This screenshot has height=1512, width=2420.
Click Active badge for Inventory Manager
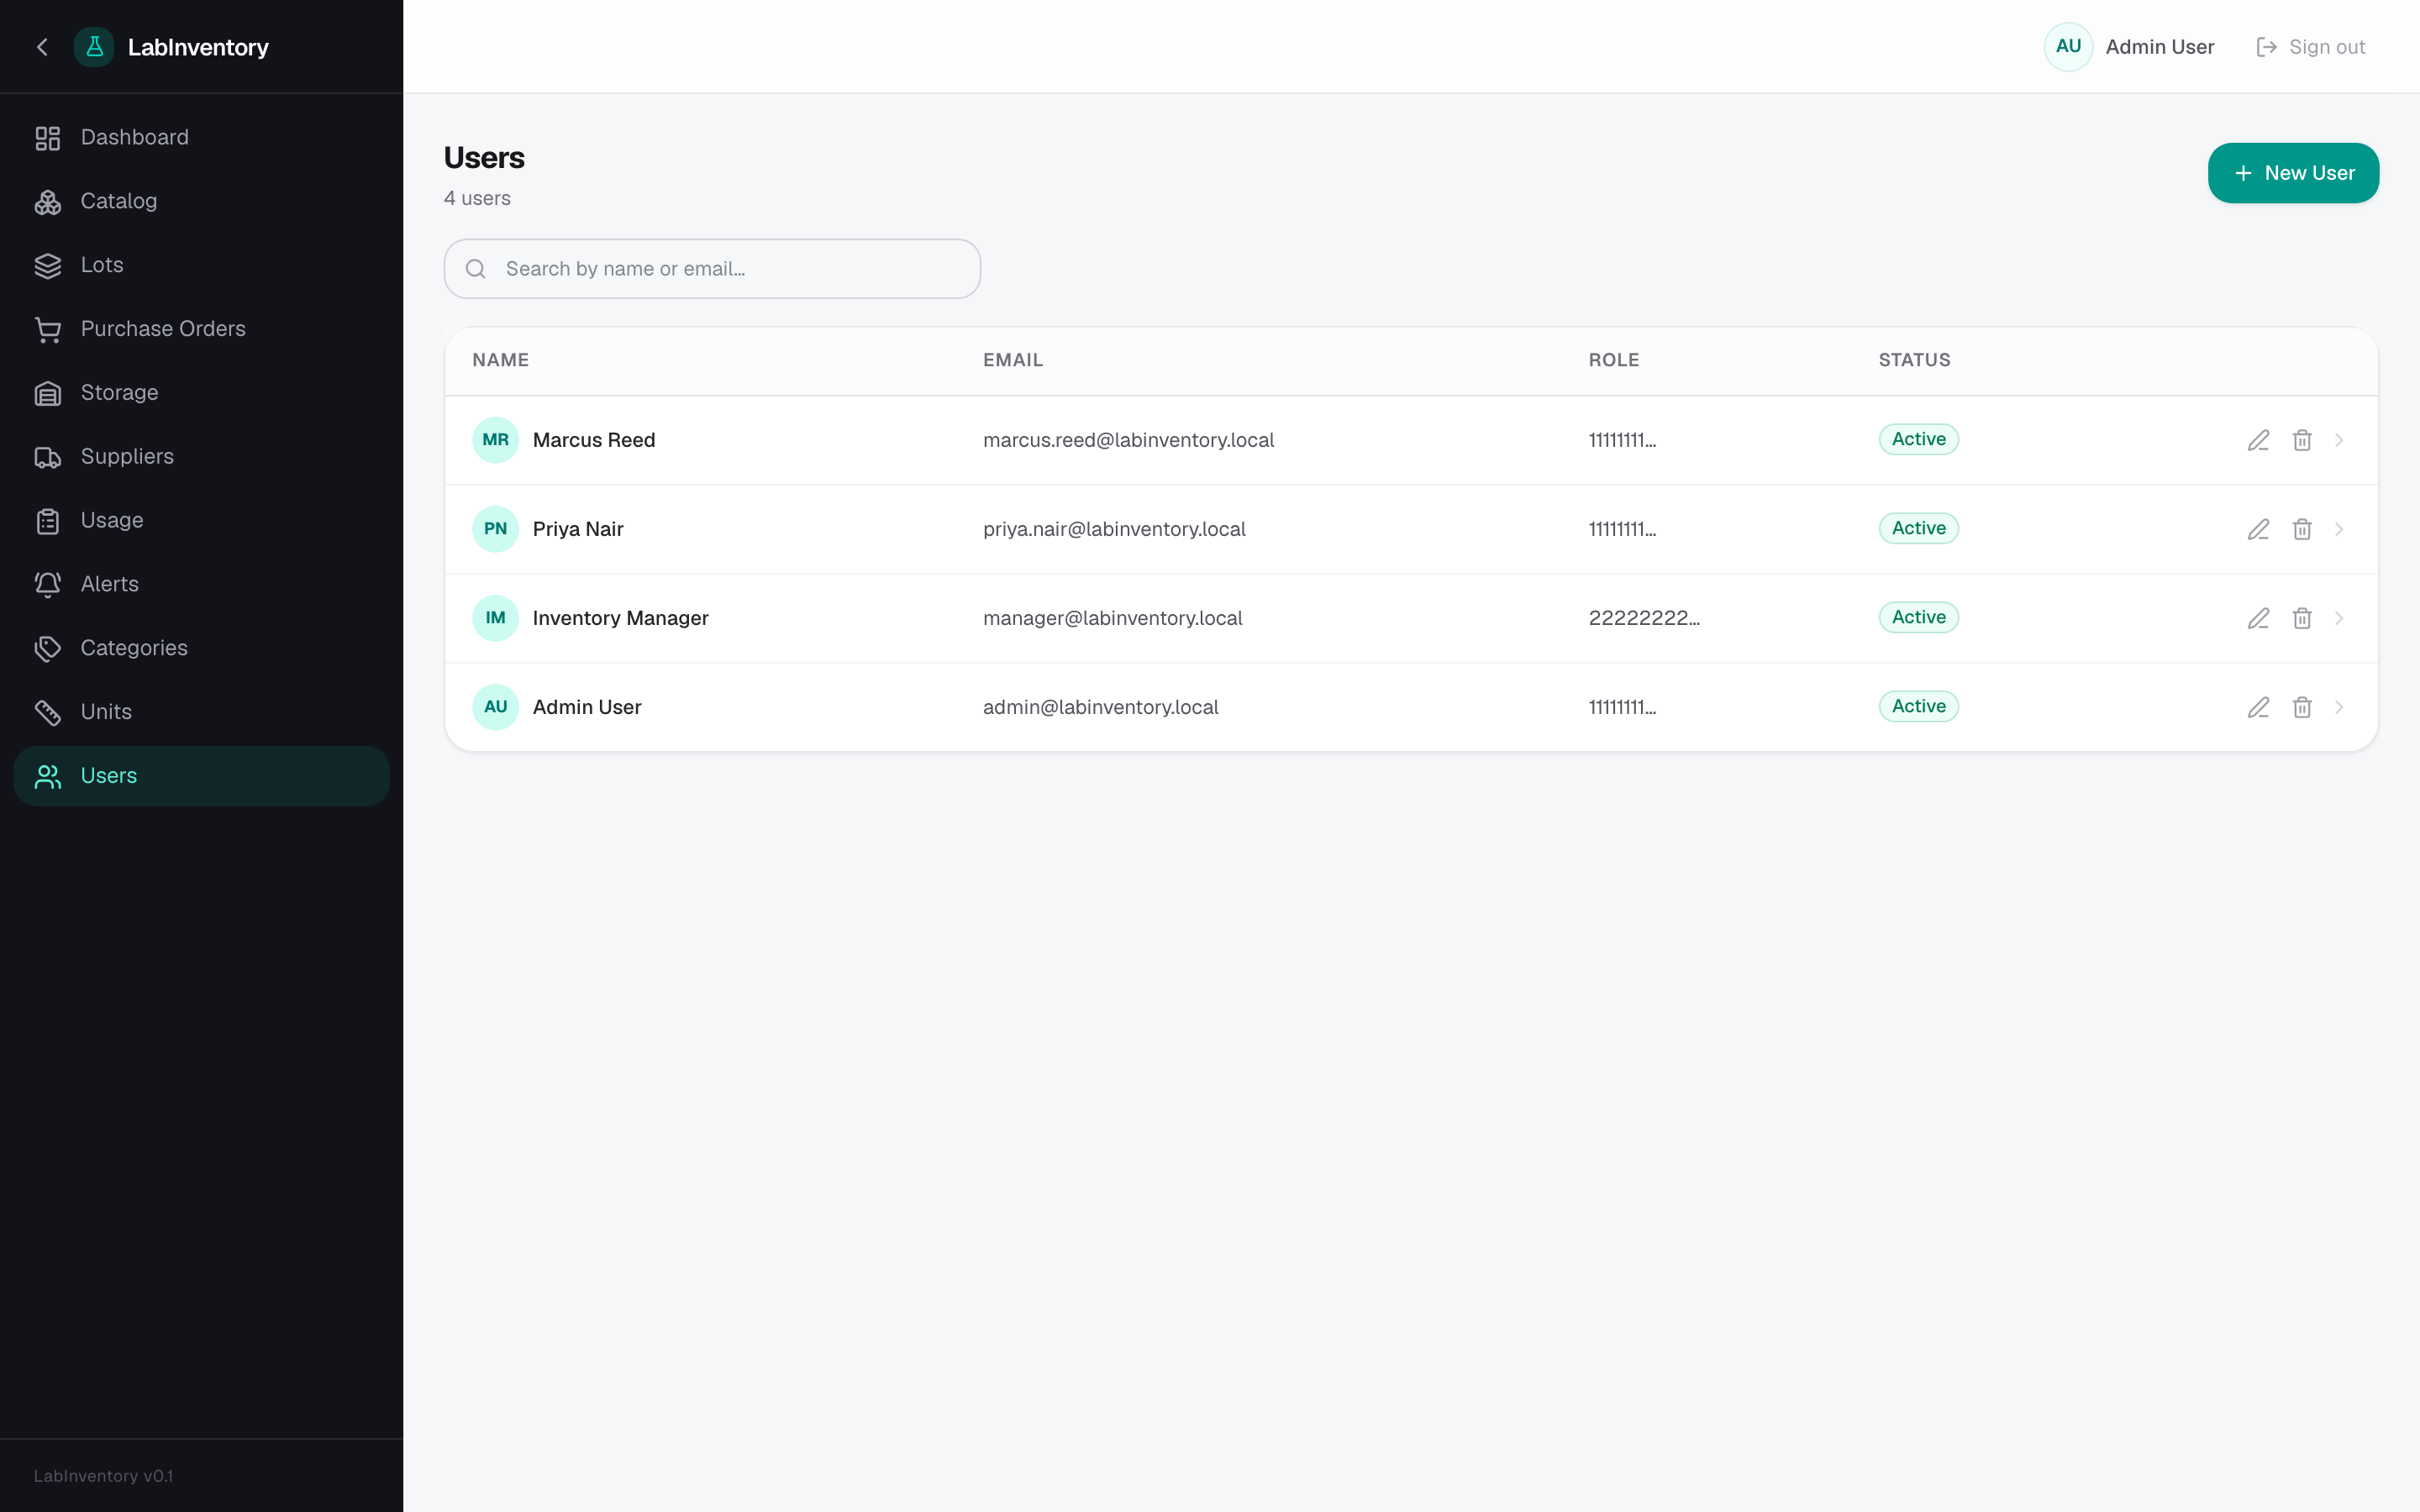[1918, 617]
